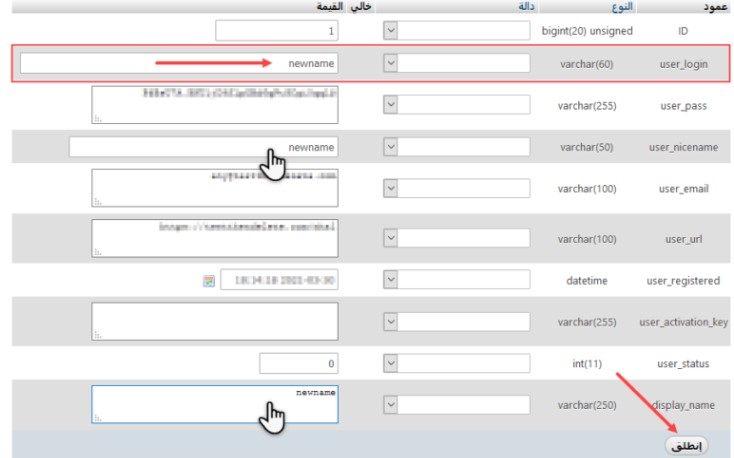Screen dimensions: 734x458
Task: Click the خالي column header
Action: (360, 7)
